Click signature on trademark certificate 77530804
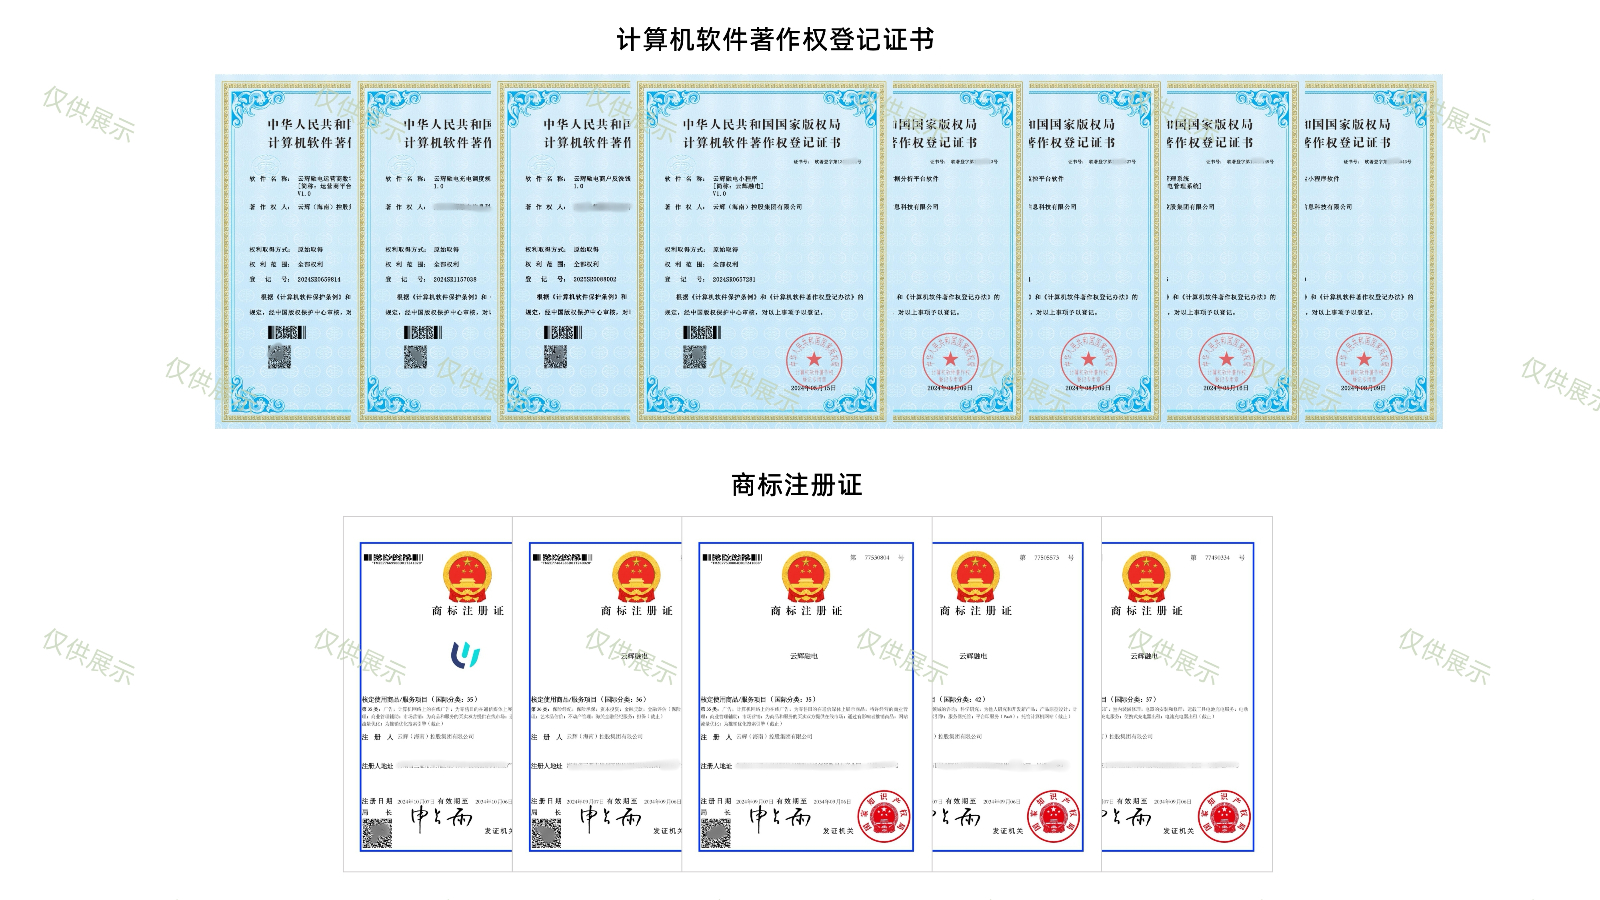Viewport: 1600px width, 900px height. point(780,819)
